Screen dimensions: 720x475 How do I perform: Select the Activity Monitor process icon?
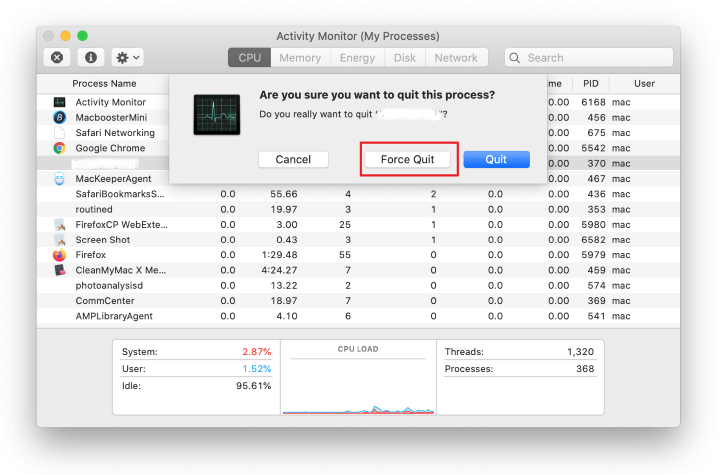point(60,102)
